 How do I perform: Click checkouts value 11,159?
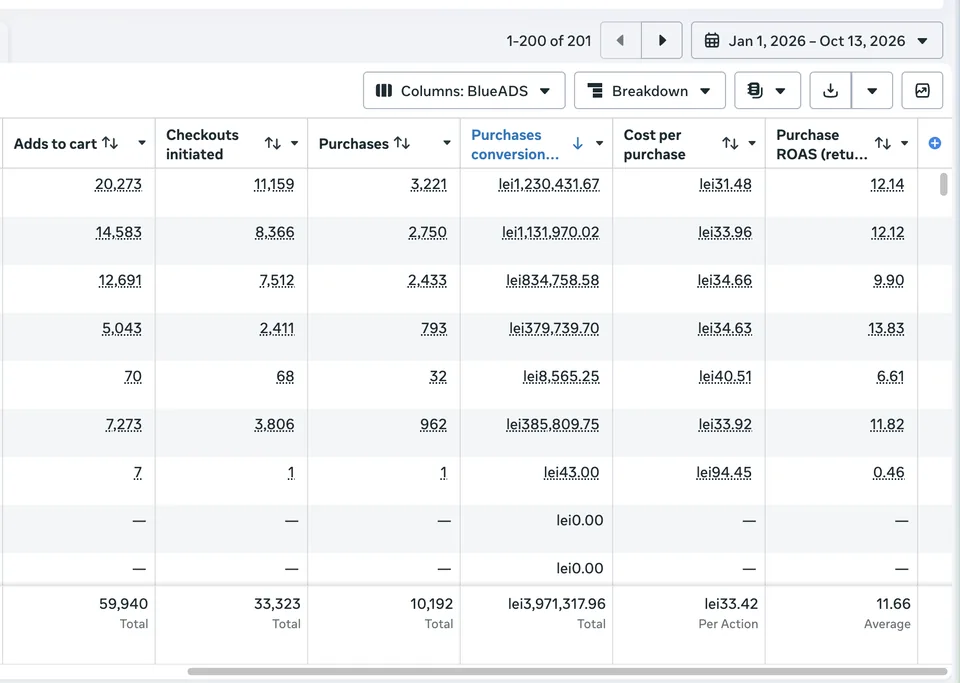coord(274,184)
